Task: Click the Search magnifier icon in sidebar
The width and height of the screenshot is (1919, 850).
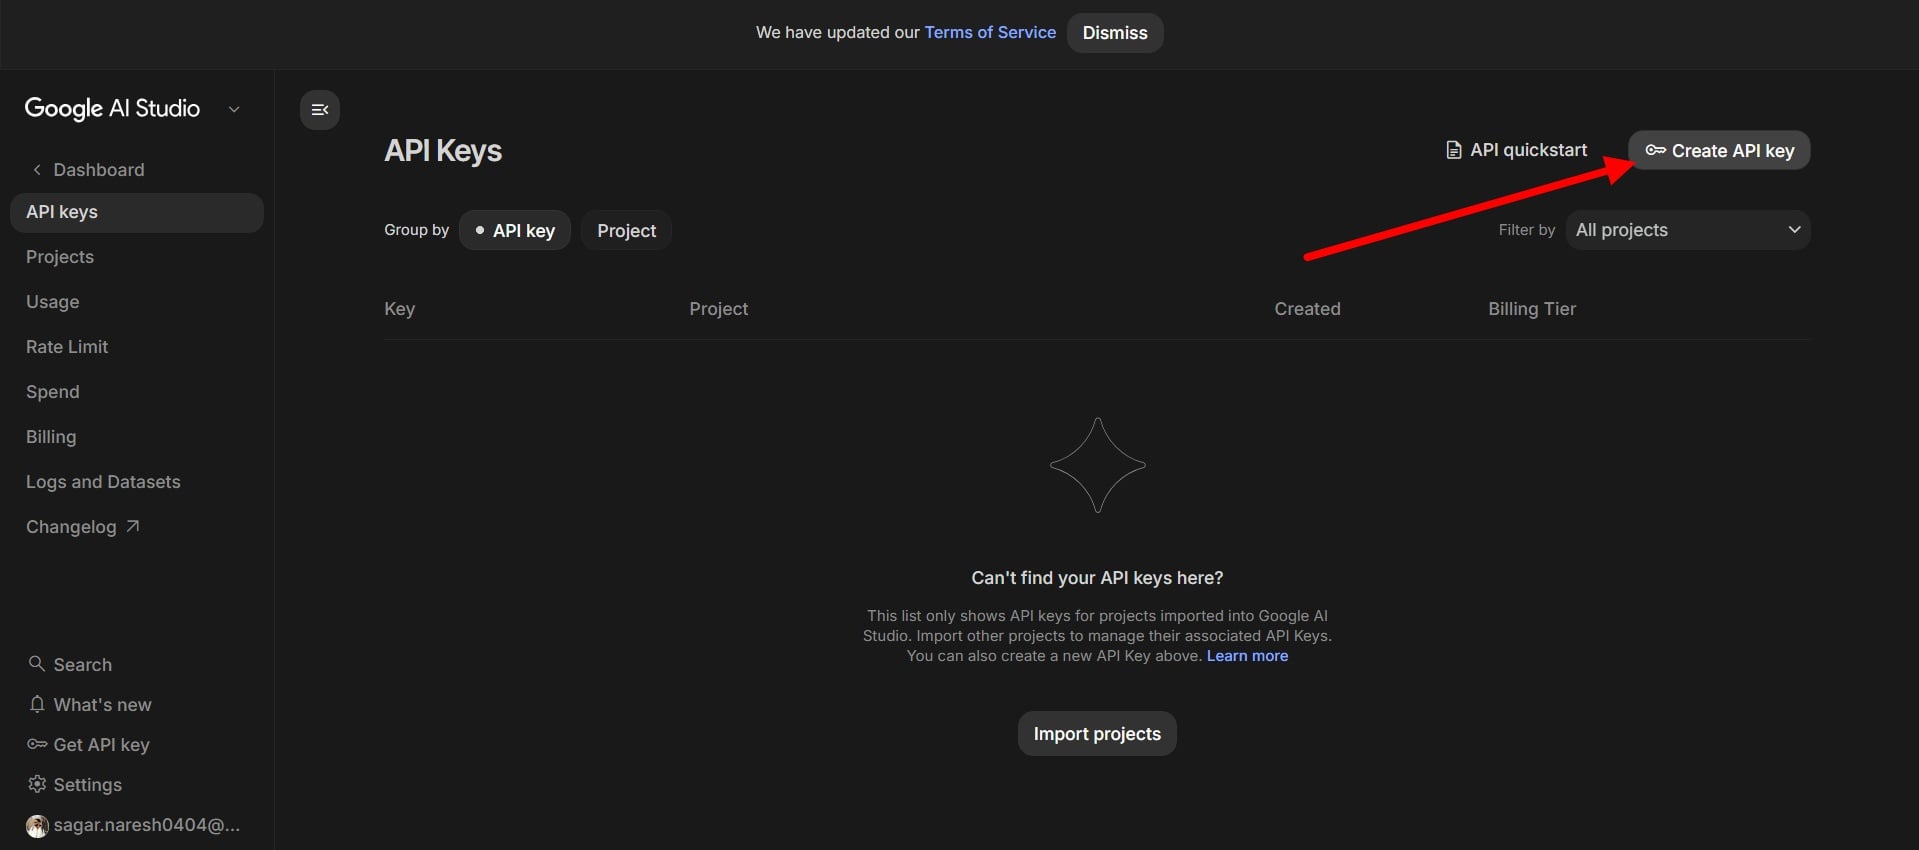Action: click(x=37, y=664)
